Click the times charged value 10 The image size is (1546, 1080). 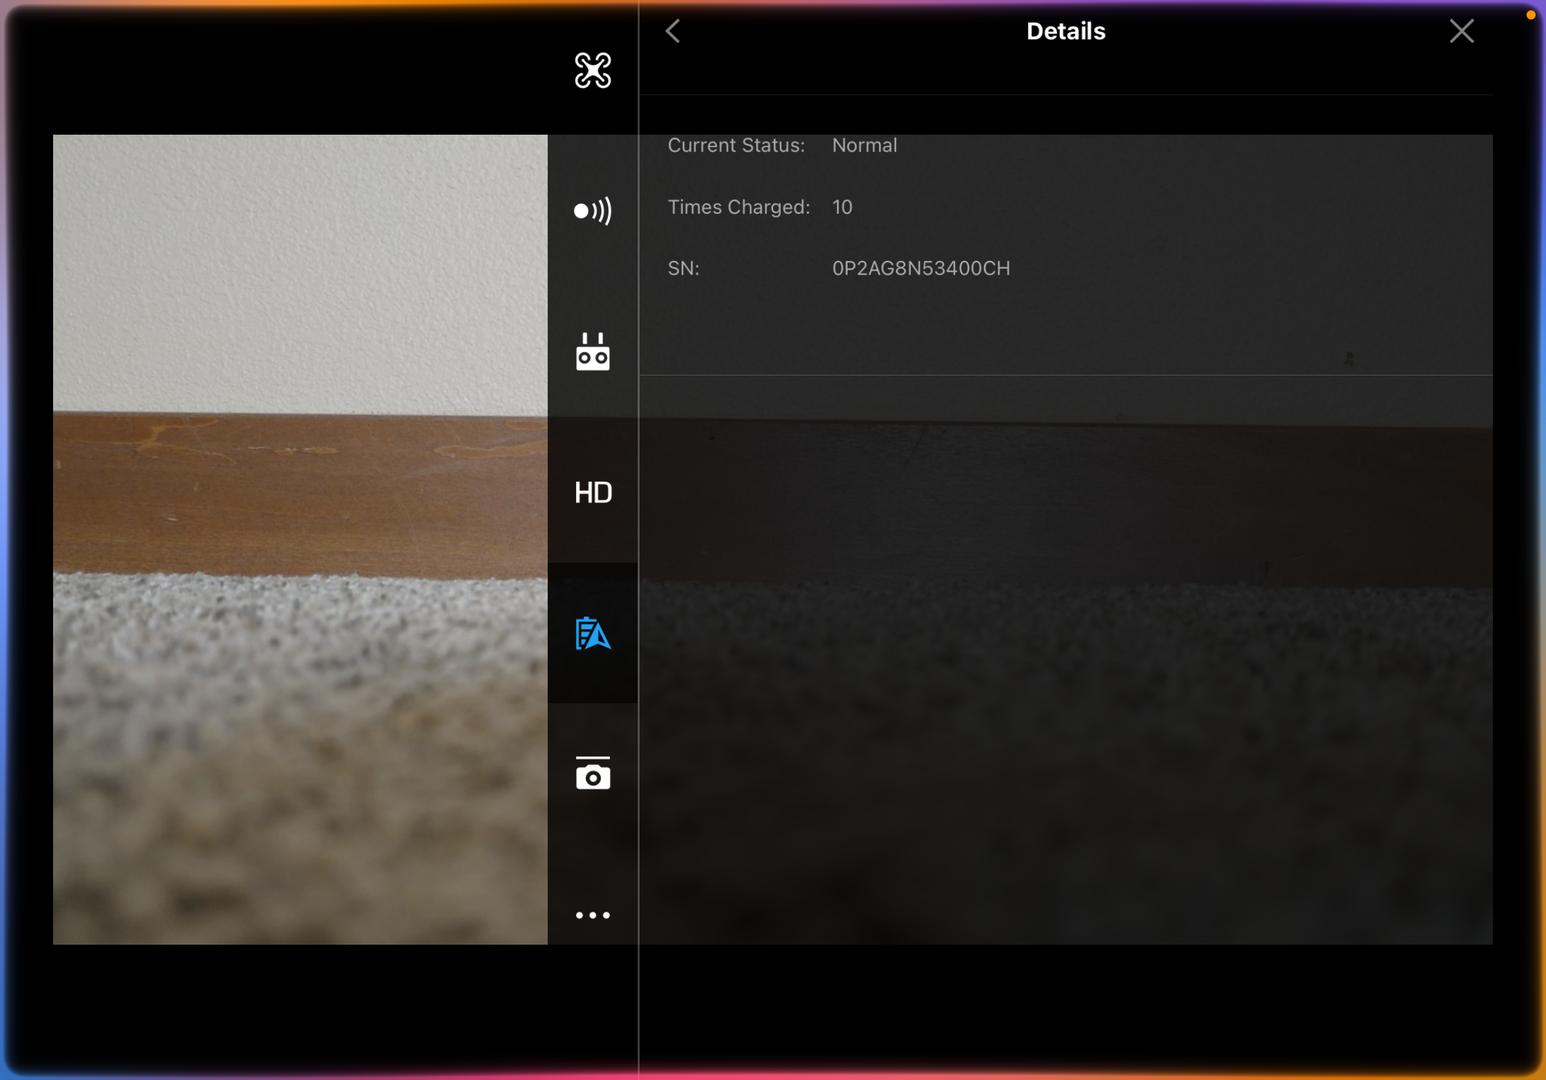843,207
